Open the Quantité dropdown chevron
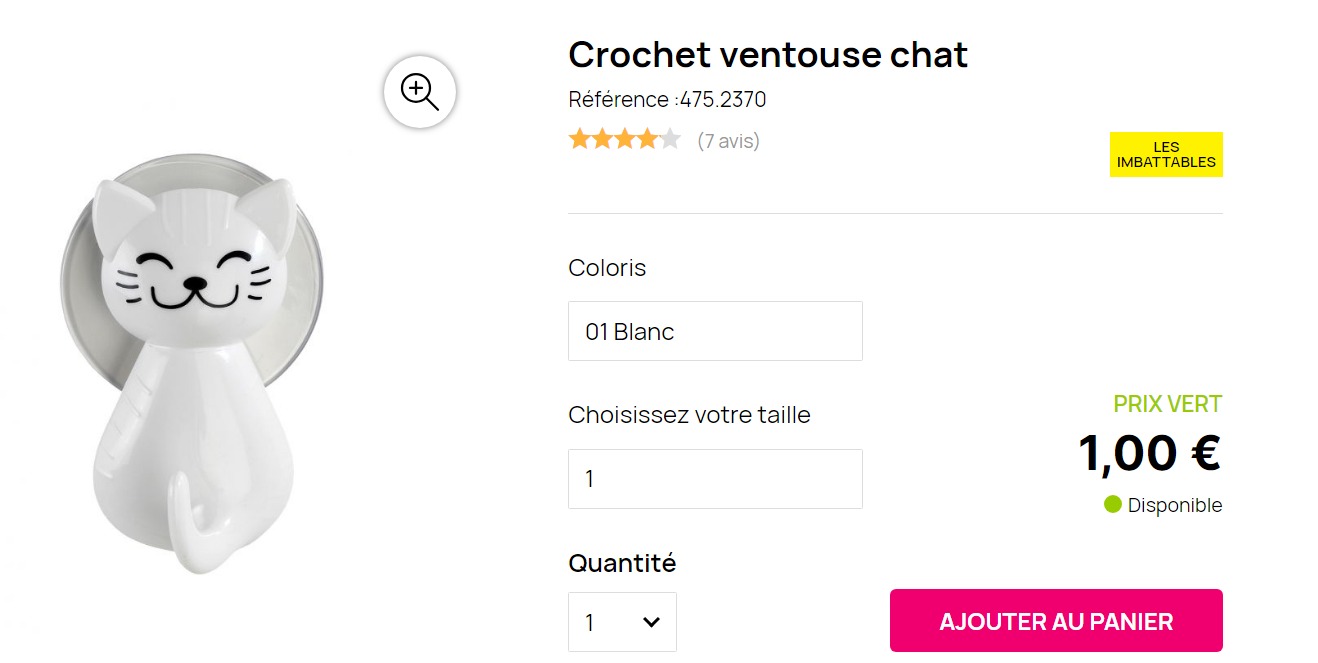Image resolution: width=1318 pixels, height=663 pixels. pyautogui.click(x=651, y=622)
